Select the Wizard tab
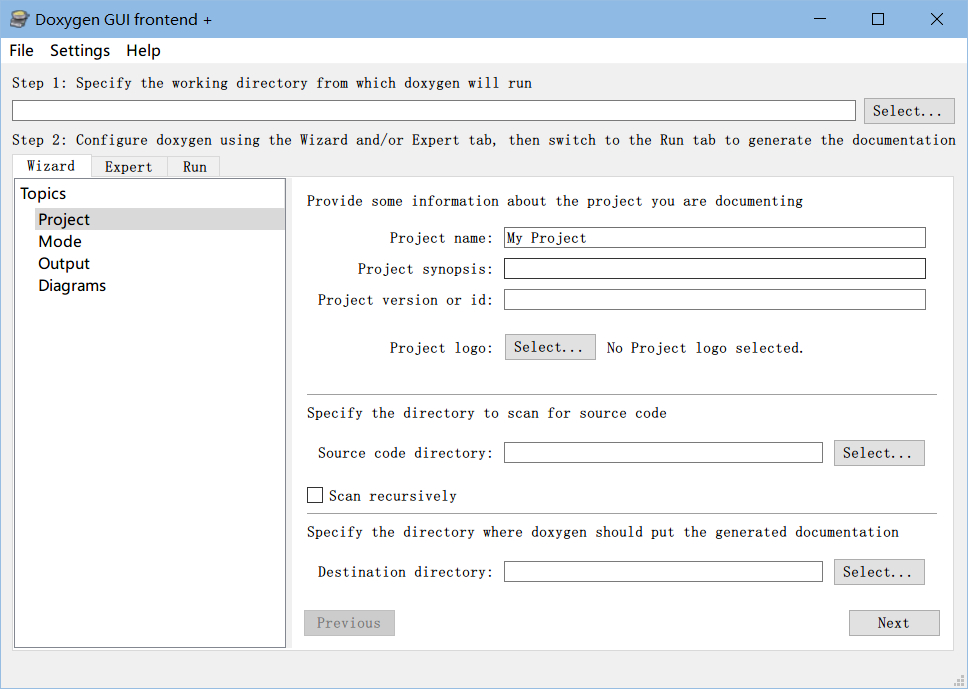This screenshot has width=968, height=689. 51,166
